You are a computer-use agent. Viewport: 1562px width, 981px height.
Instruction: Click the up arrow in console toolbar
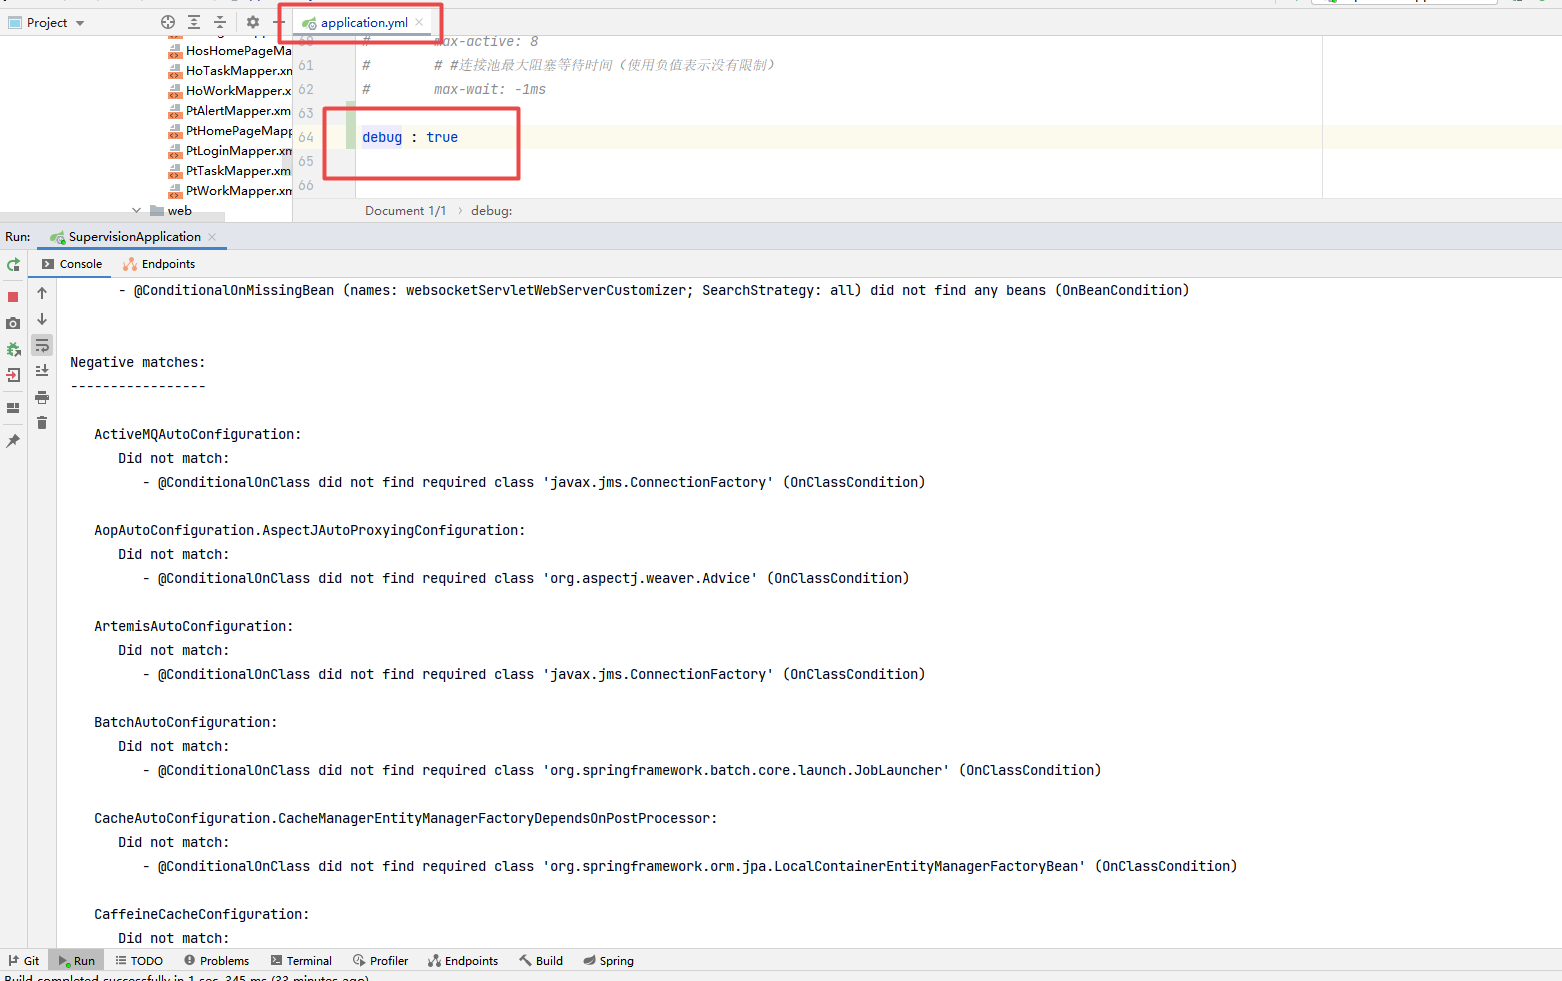[x=42, y=293]
